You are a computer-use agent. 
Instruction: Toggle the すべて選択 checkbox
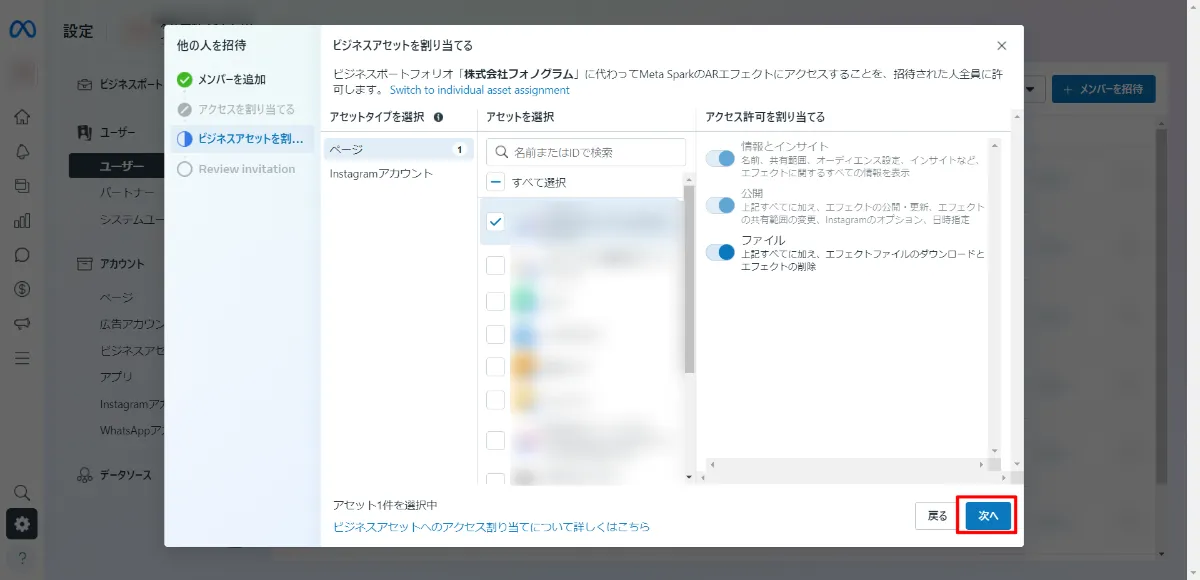coord(495,183)
